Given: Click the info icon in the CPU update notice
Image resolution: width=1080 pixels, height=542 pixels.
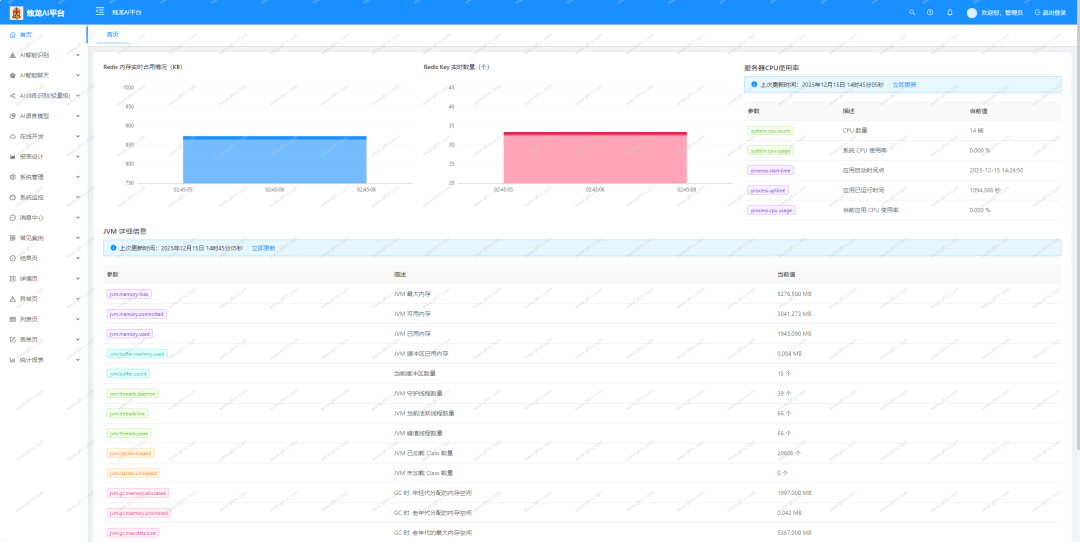Looking at the screenshot, I should (754, 85).
